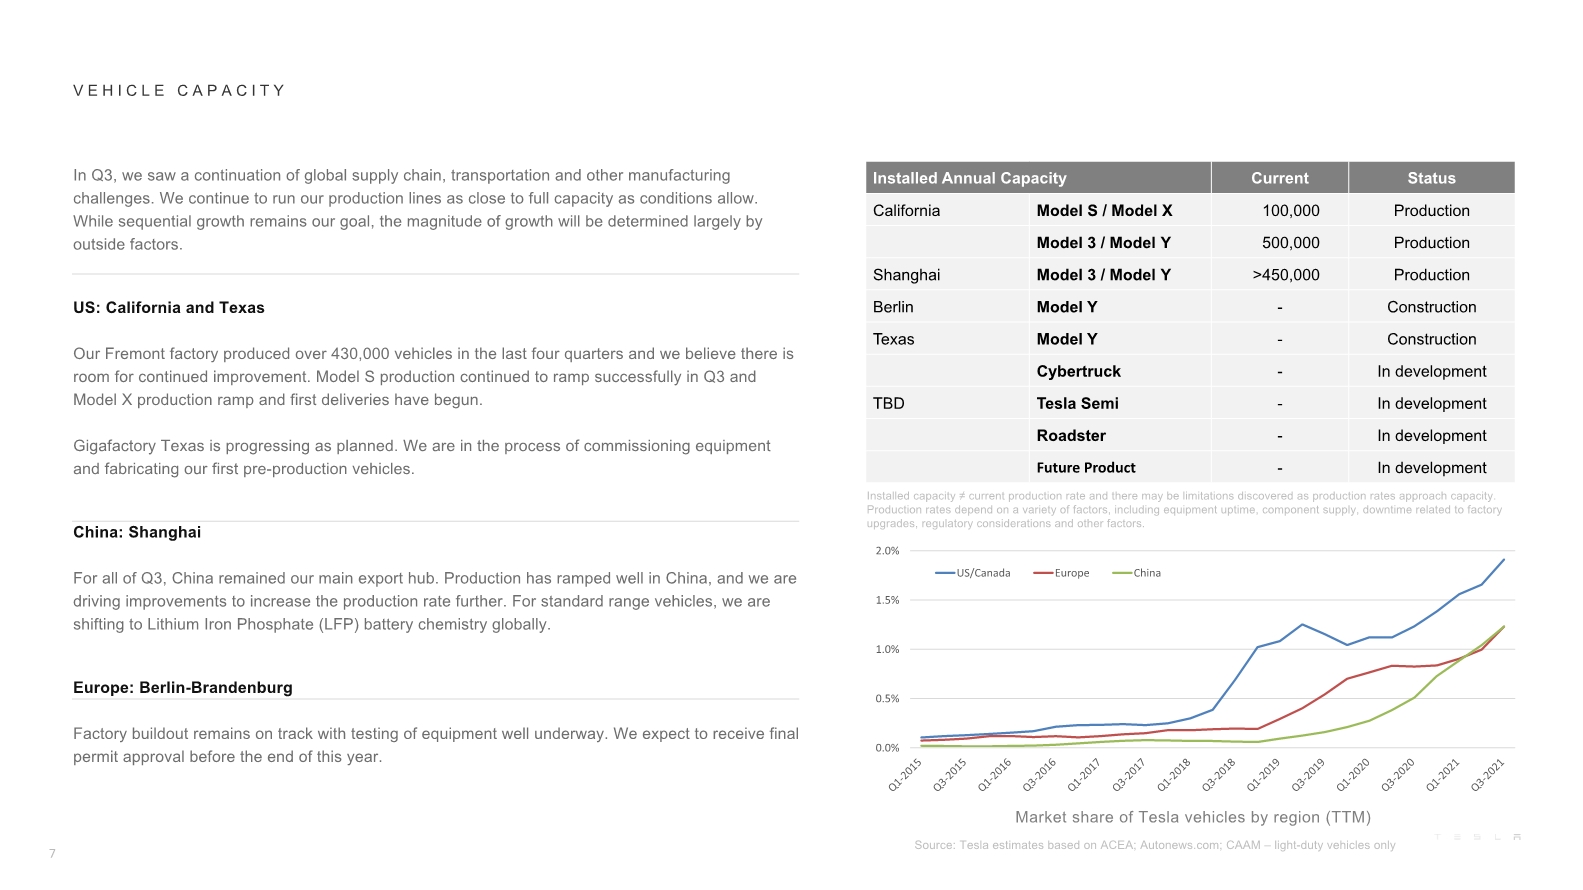
Task: Click the VEHICLE CAPACITY slide title
Action: (x=180, y=91)
